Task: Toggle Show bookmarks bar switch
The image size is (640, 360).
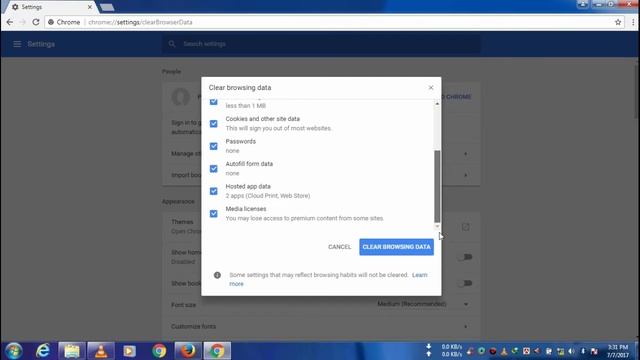Action: 465,283
